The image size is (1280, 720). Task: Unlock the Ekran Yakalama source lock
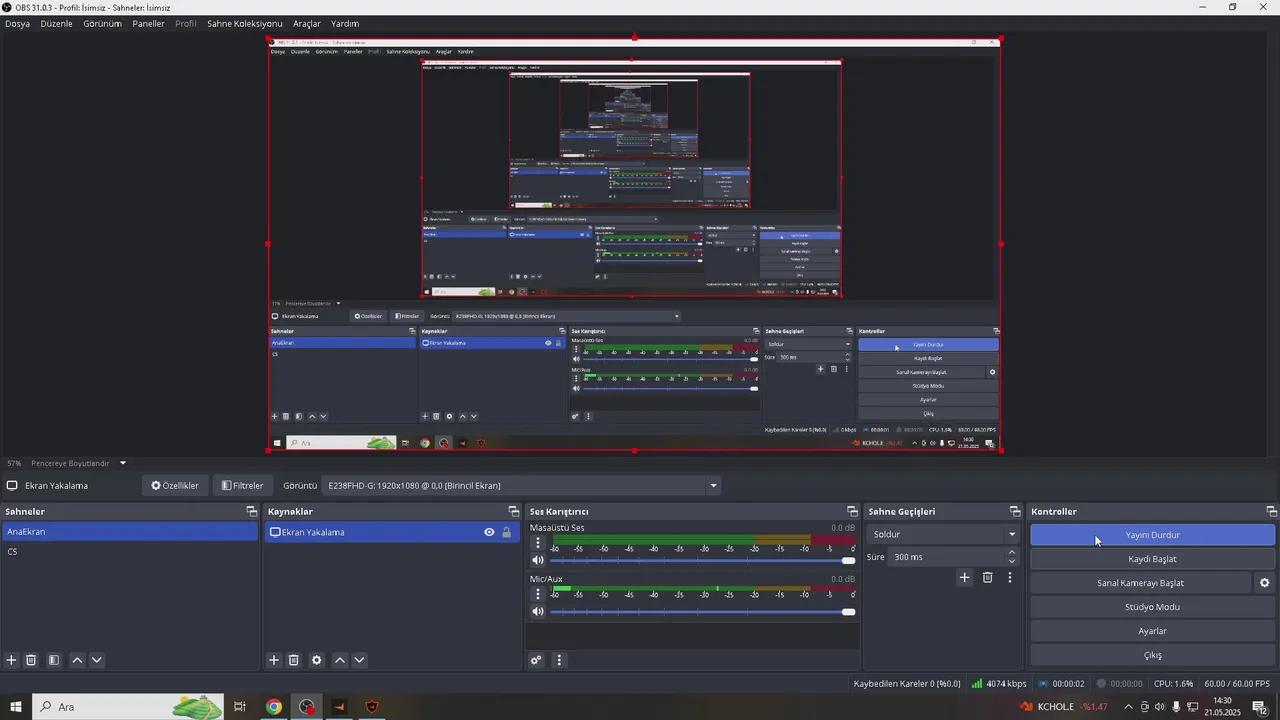(x=507, y=532)
